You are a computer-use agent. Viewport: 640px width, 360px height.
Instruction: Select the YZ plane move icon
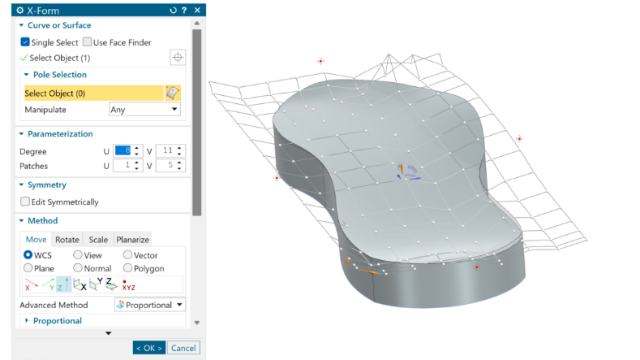coord(80,284)
